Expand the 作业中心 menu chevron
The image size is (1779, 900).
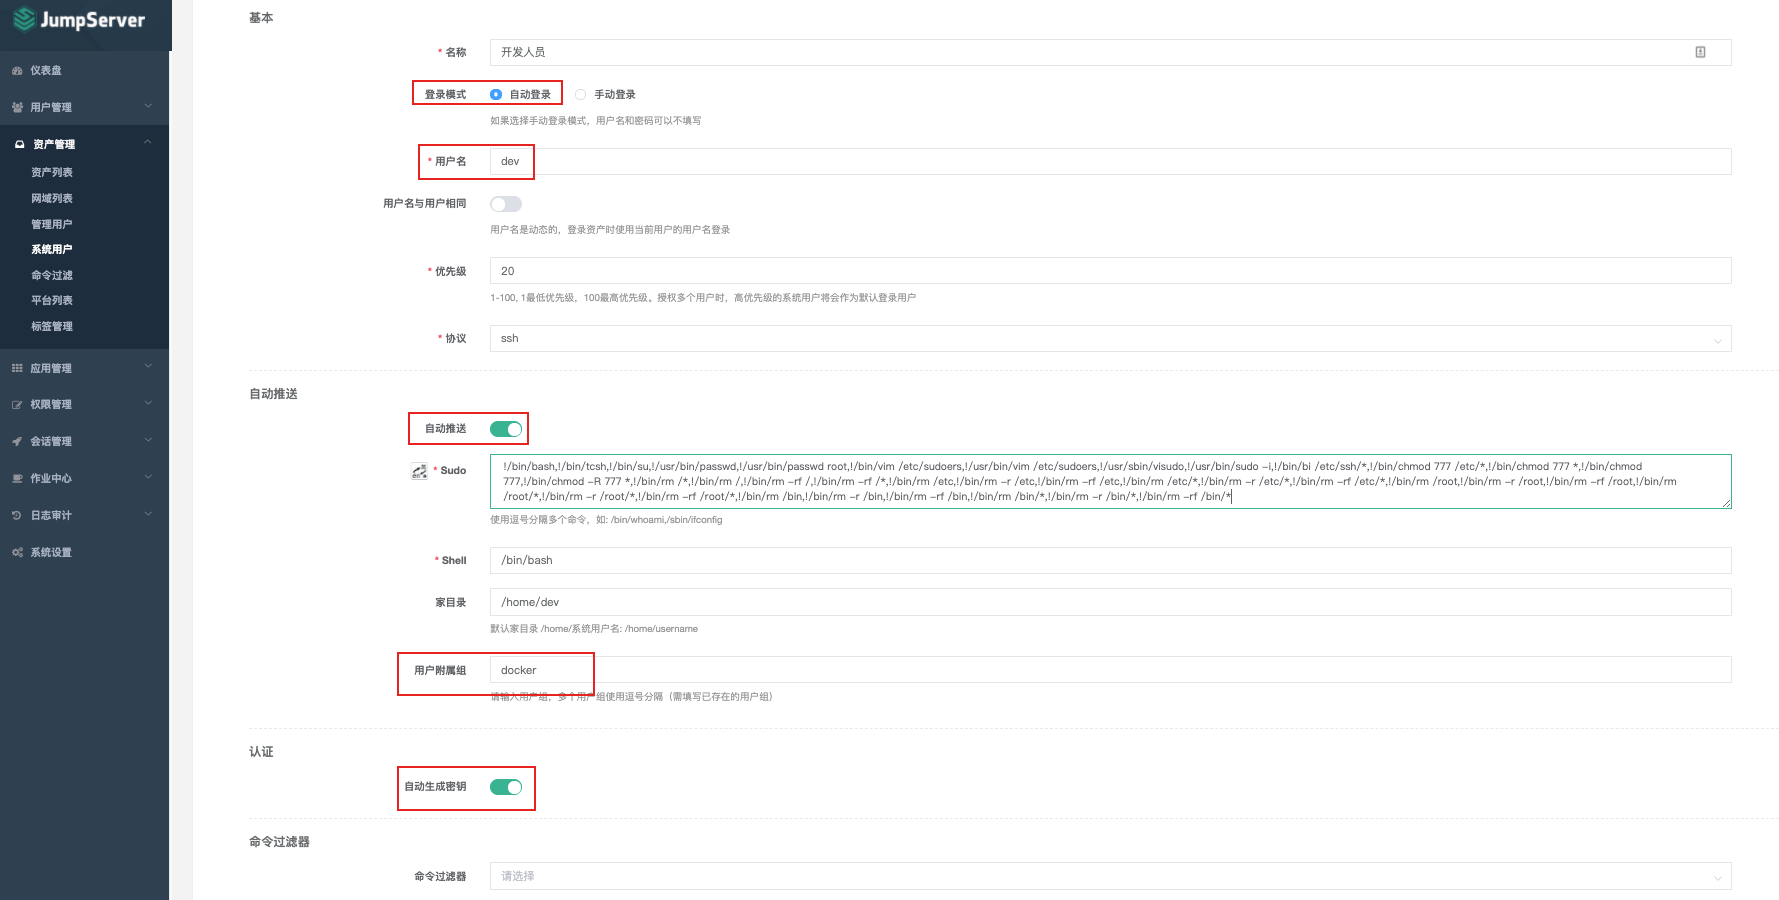(148, 477)
